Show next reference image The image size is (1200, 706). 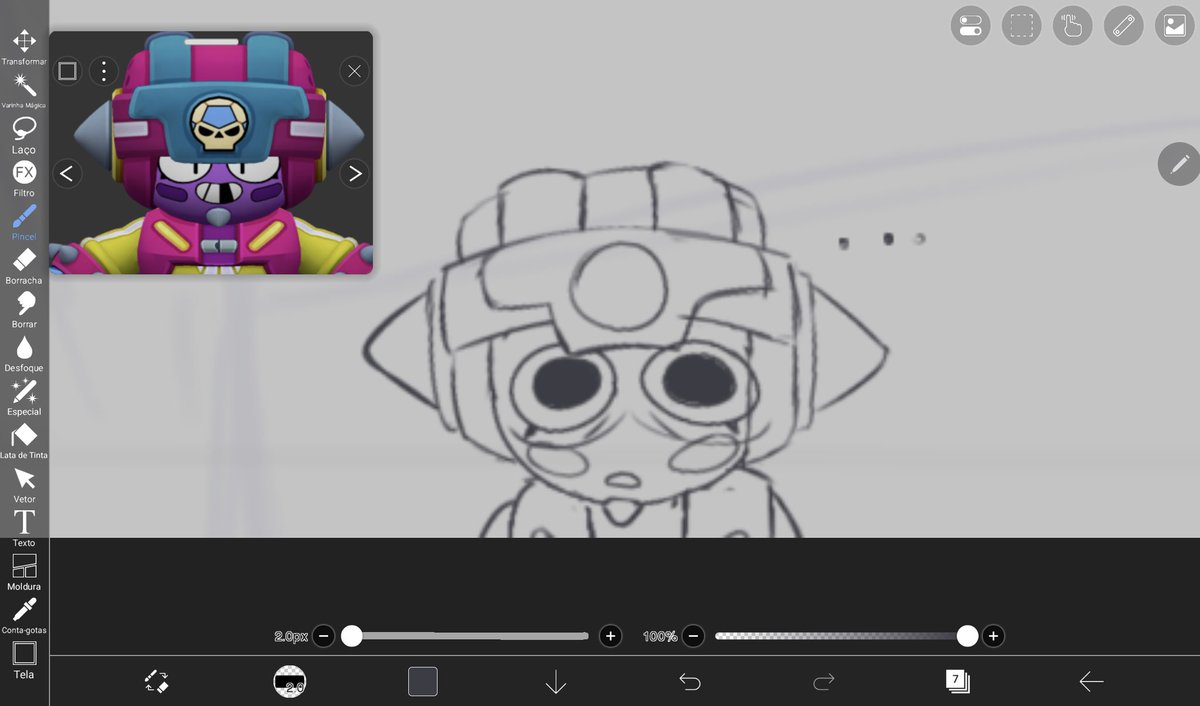coord(354,173)
